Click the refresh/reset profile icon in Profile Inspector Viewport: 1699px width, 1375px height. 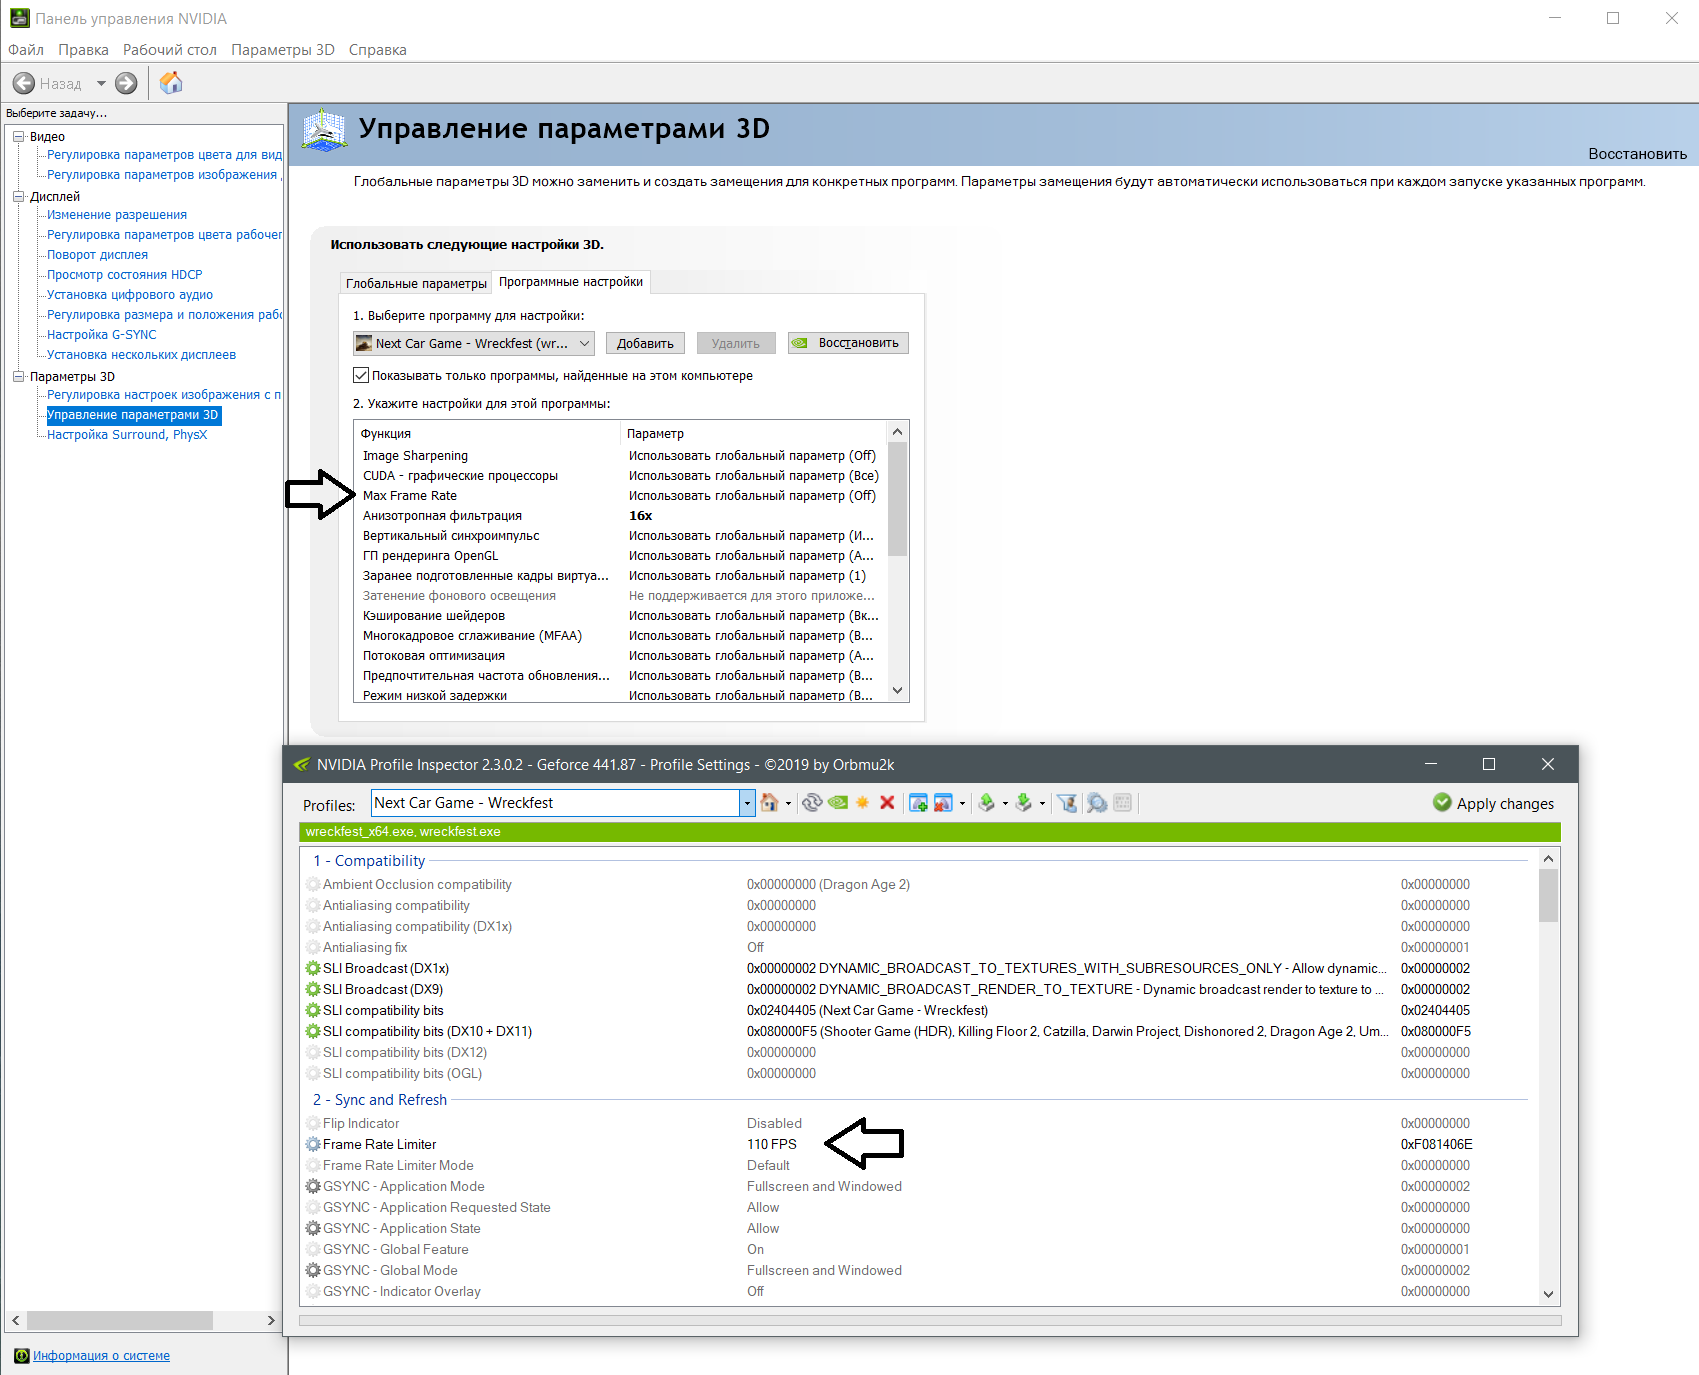pyautogui.click(x=812, y=803)
